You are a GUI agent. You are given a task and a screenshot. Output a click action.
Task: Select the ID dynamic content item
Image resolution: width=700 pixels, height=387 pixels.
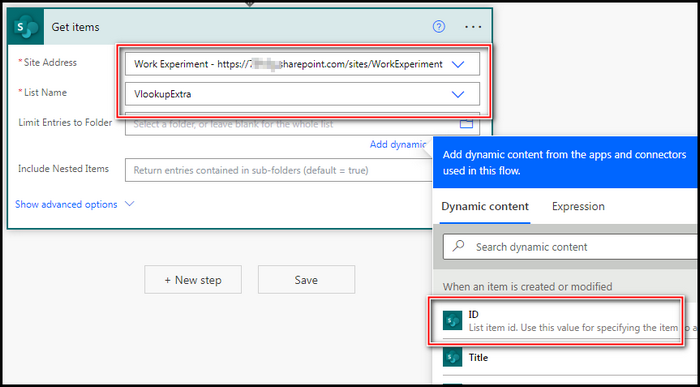coord(564,321)
